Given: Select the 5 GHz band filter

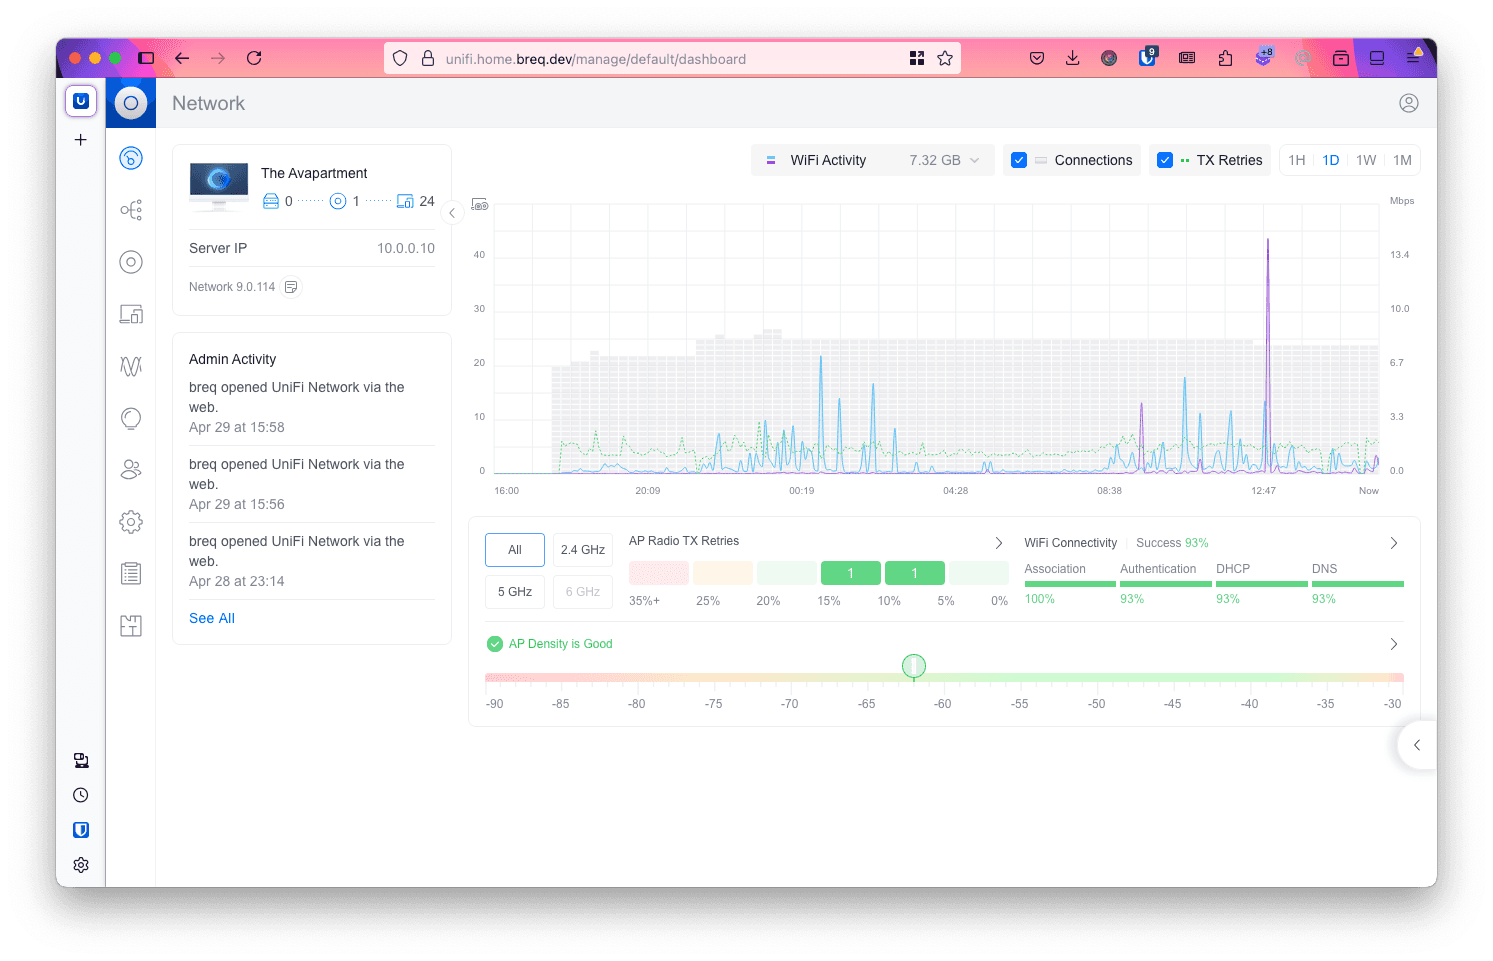Looking at the screenshot, I should click(515, 592).
